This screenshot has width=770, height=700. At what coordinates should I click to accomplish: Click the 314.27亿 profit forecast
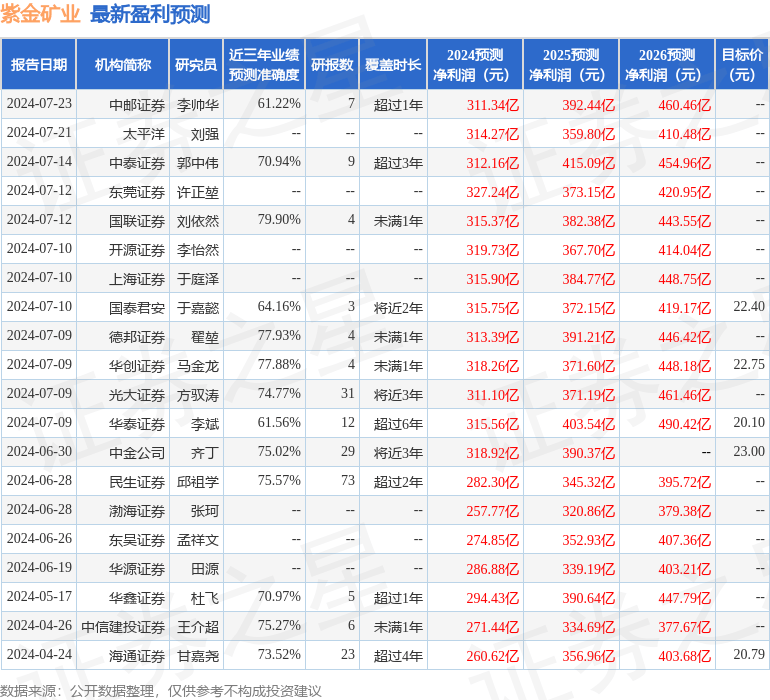point(493,134)
